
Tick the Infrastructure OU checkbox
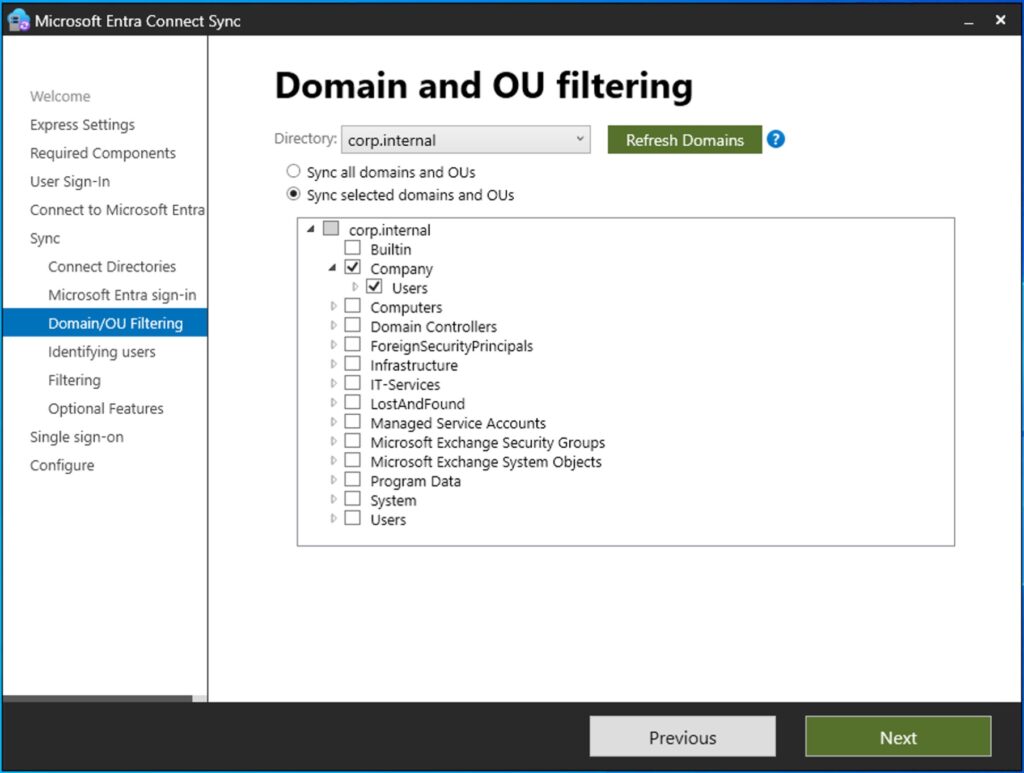(352, 365)
